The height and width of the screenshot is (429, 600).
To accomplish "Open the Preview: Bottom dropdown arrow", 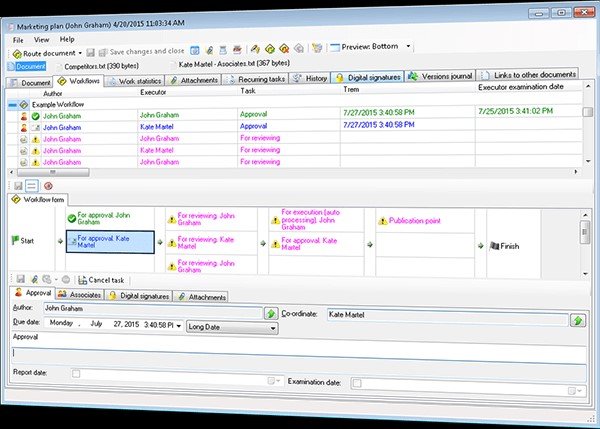I will coord(408,46).
